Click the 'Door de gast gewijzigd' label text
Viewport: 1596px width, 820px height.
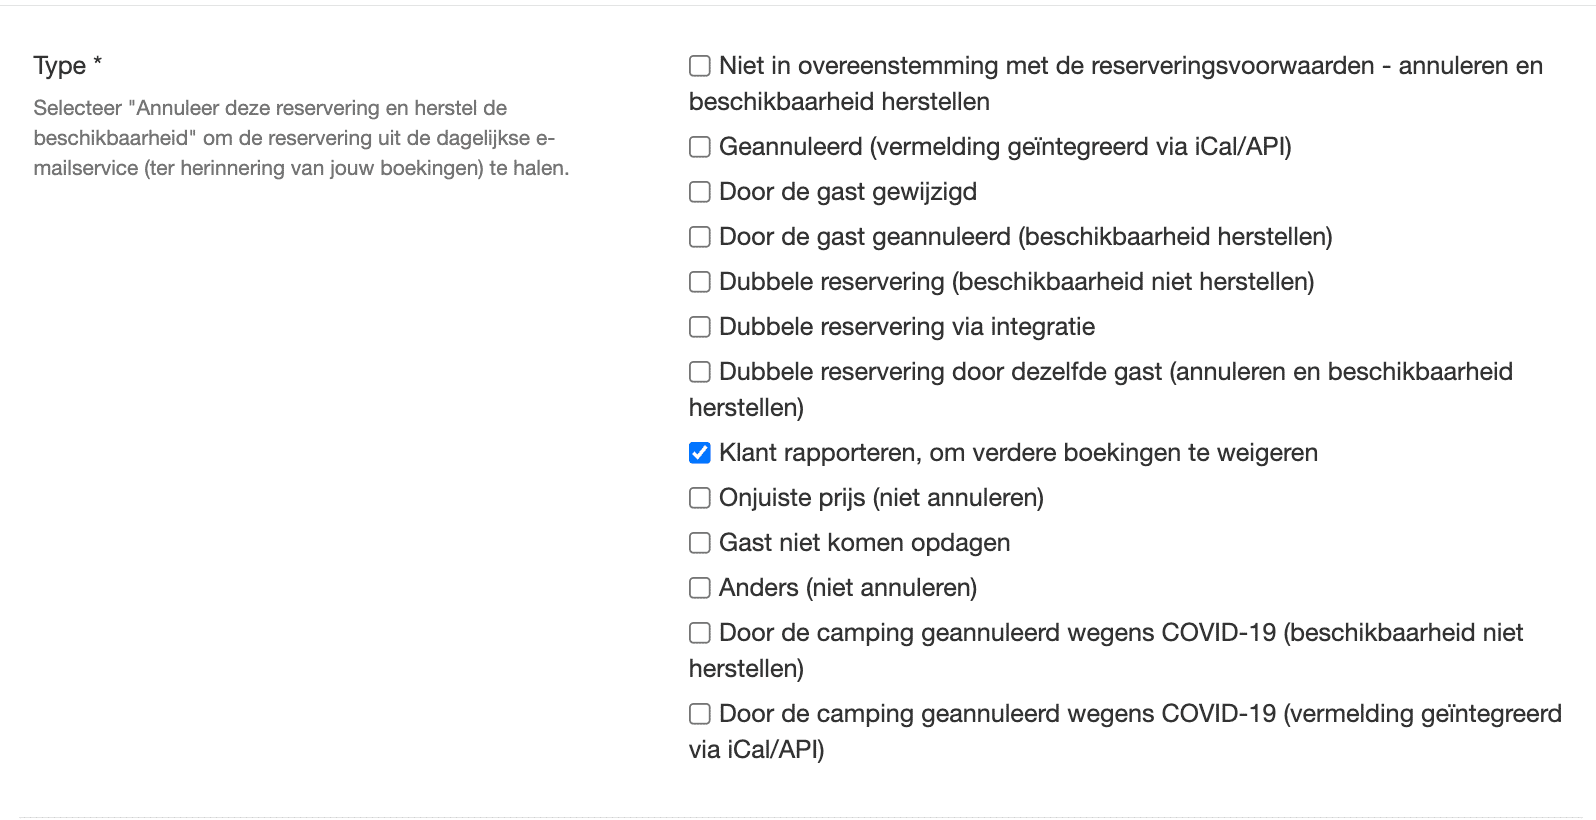pos(848,192)
